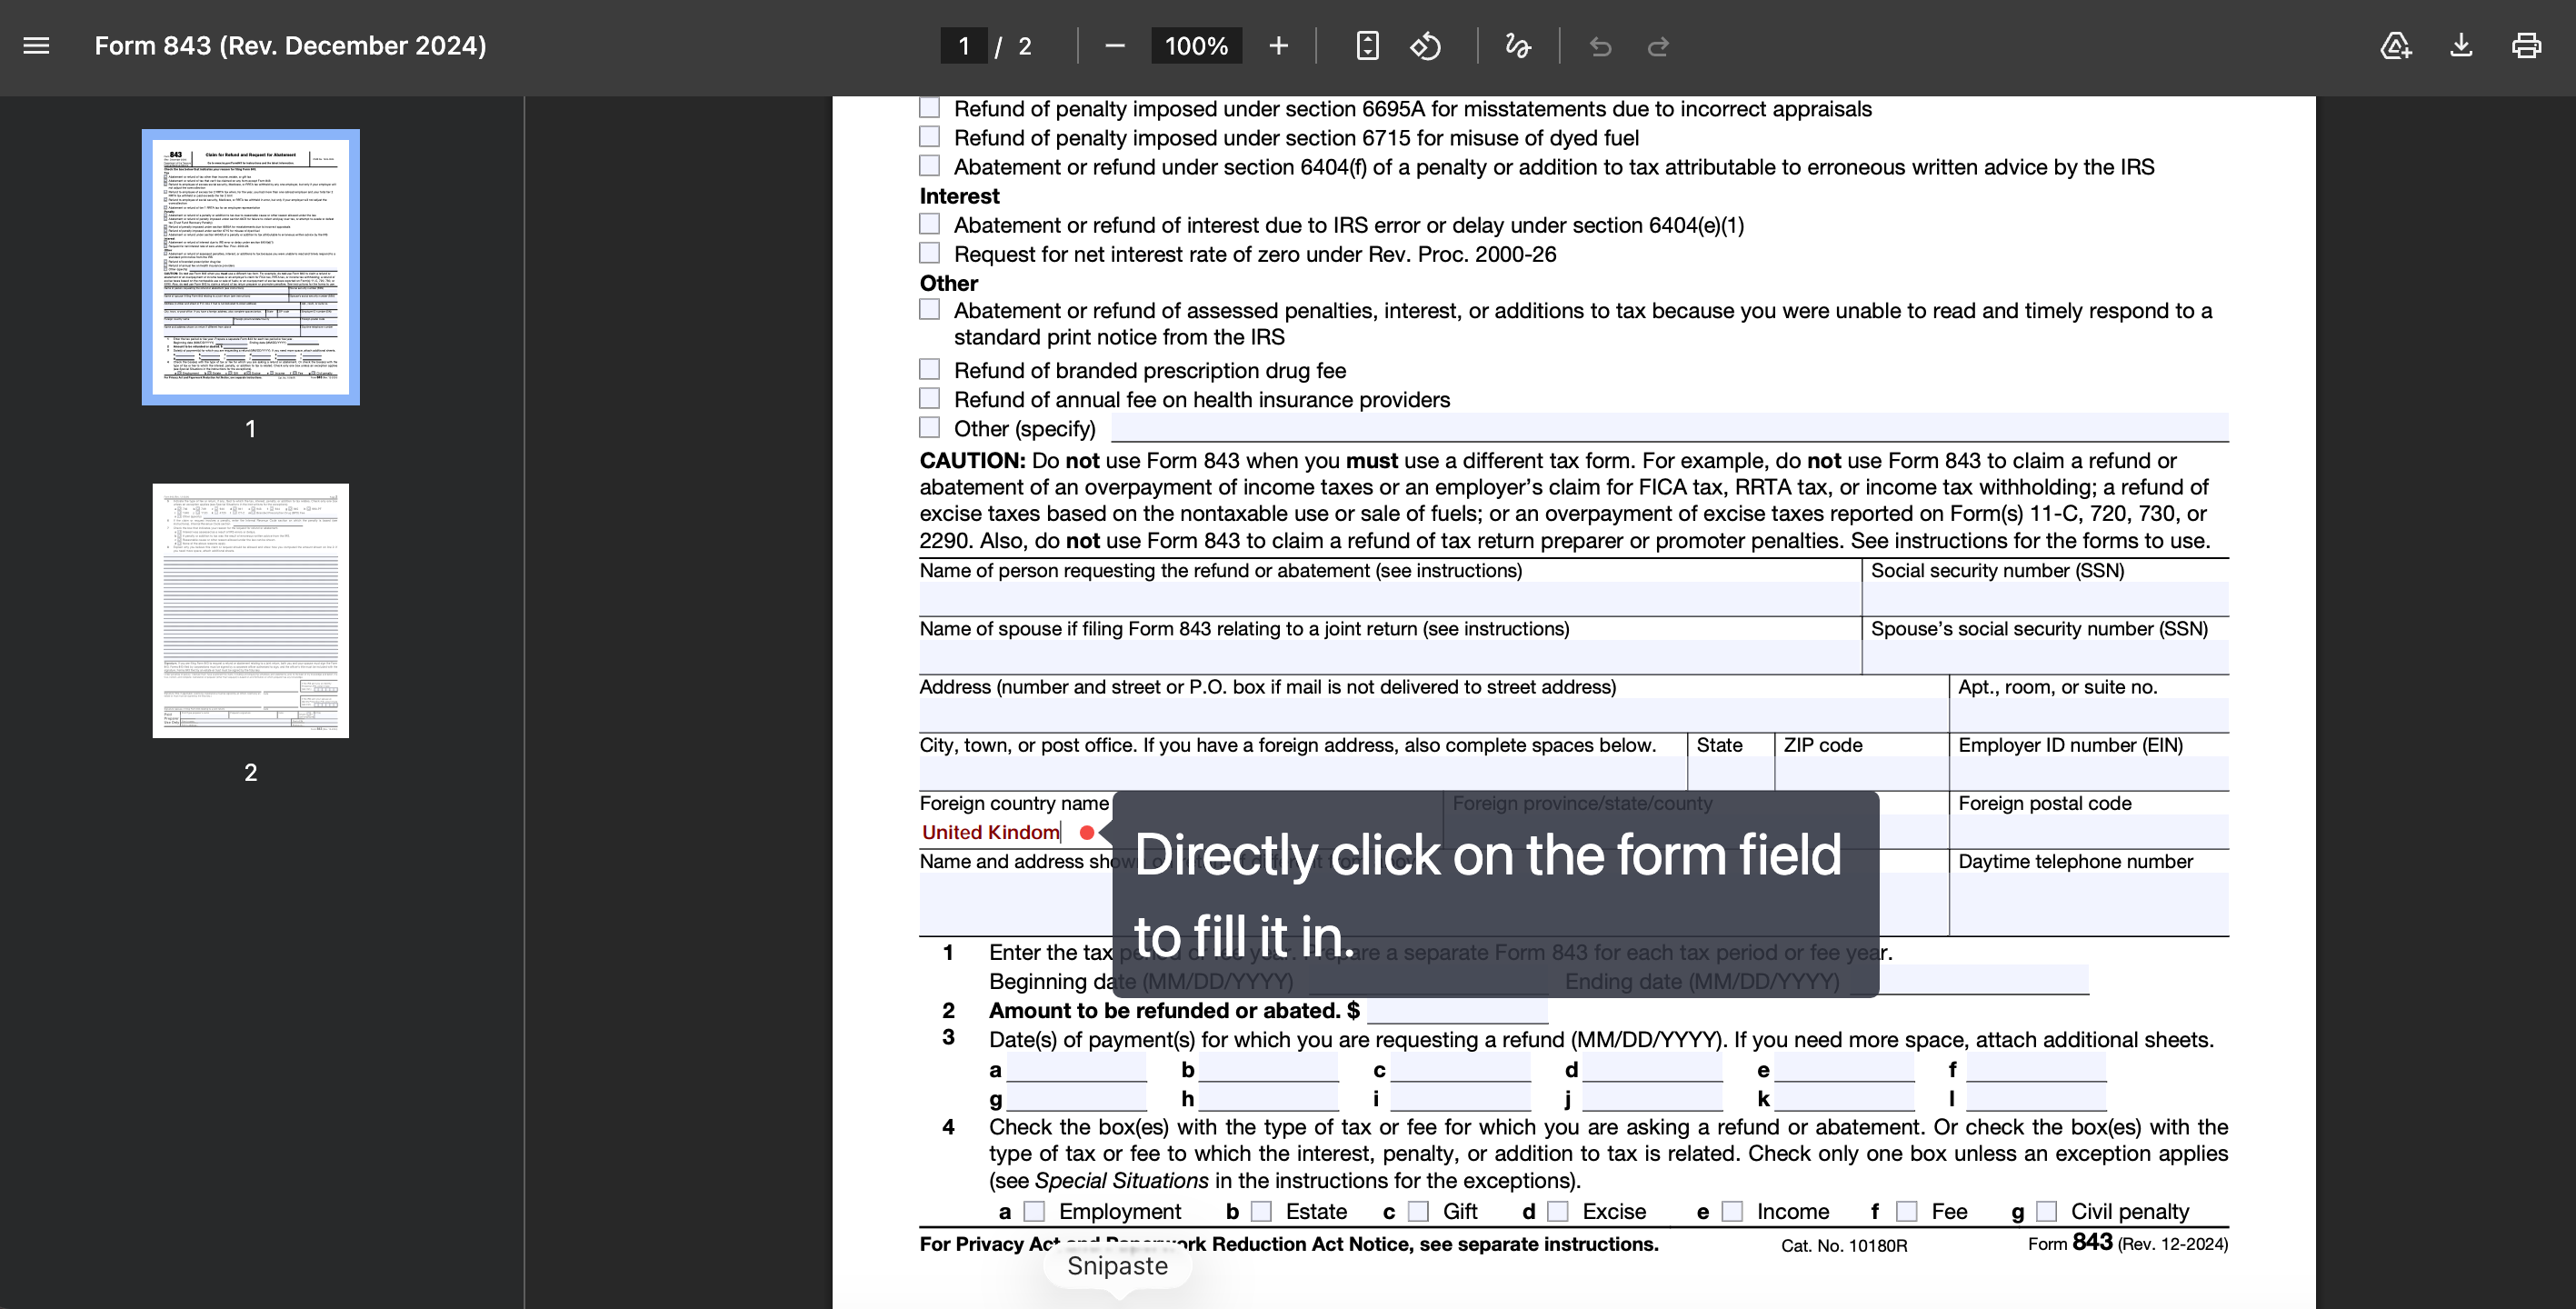Click the zoom out minus button
The height and width of the screenshot is (1309, 2576).
click(1115, 46)
